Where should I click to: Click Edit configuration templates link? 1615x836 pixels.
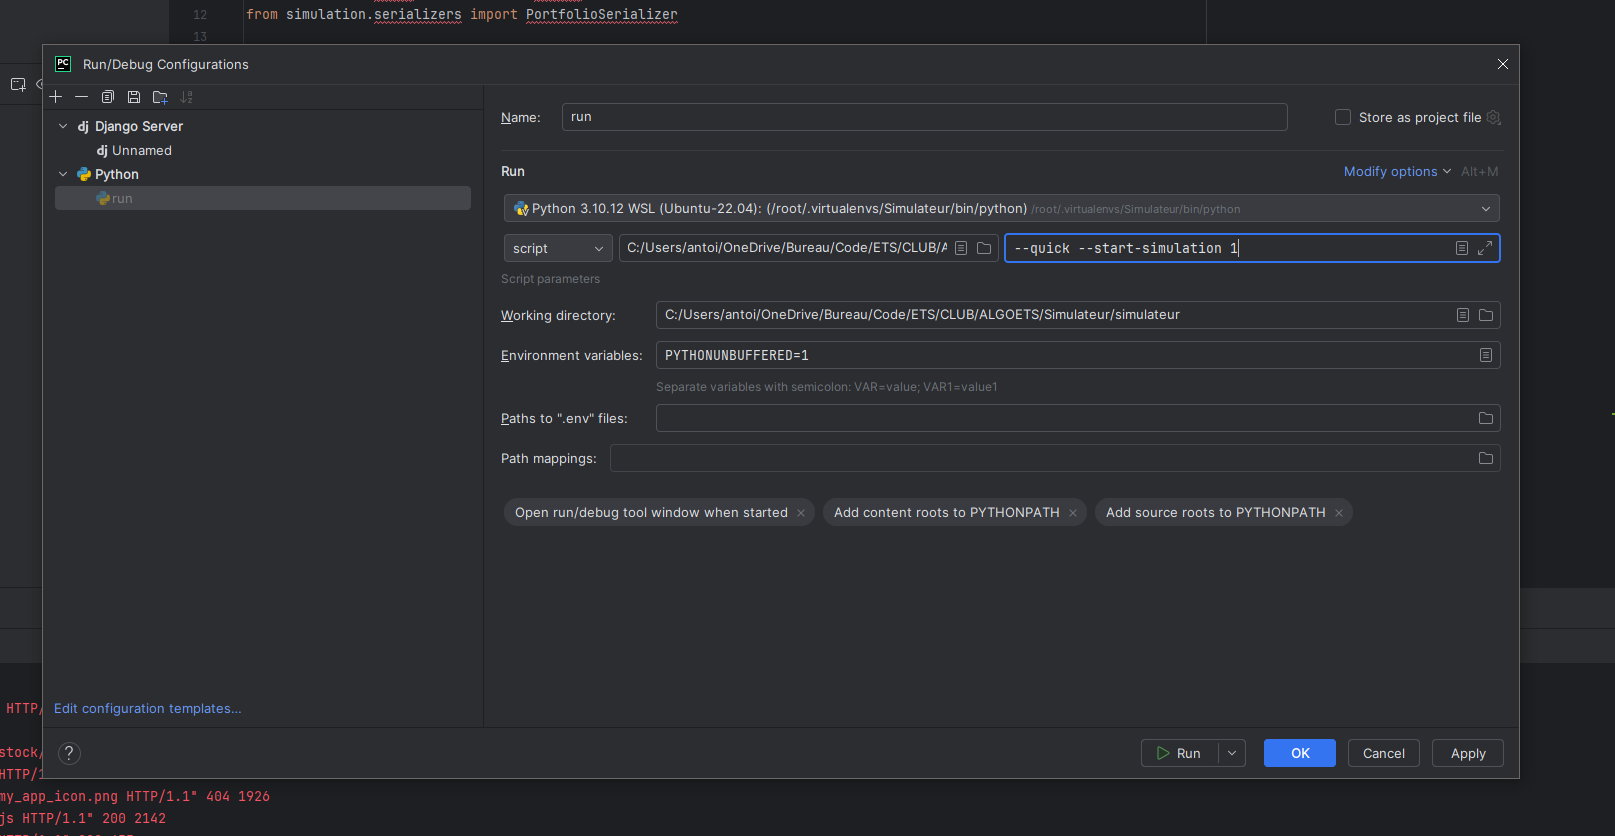point(148,708)
